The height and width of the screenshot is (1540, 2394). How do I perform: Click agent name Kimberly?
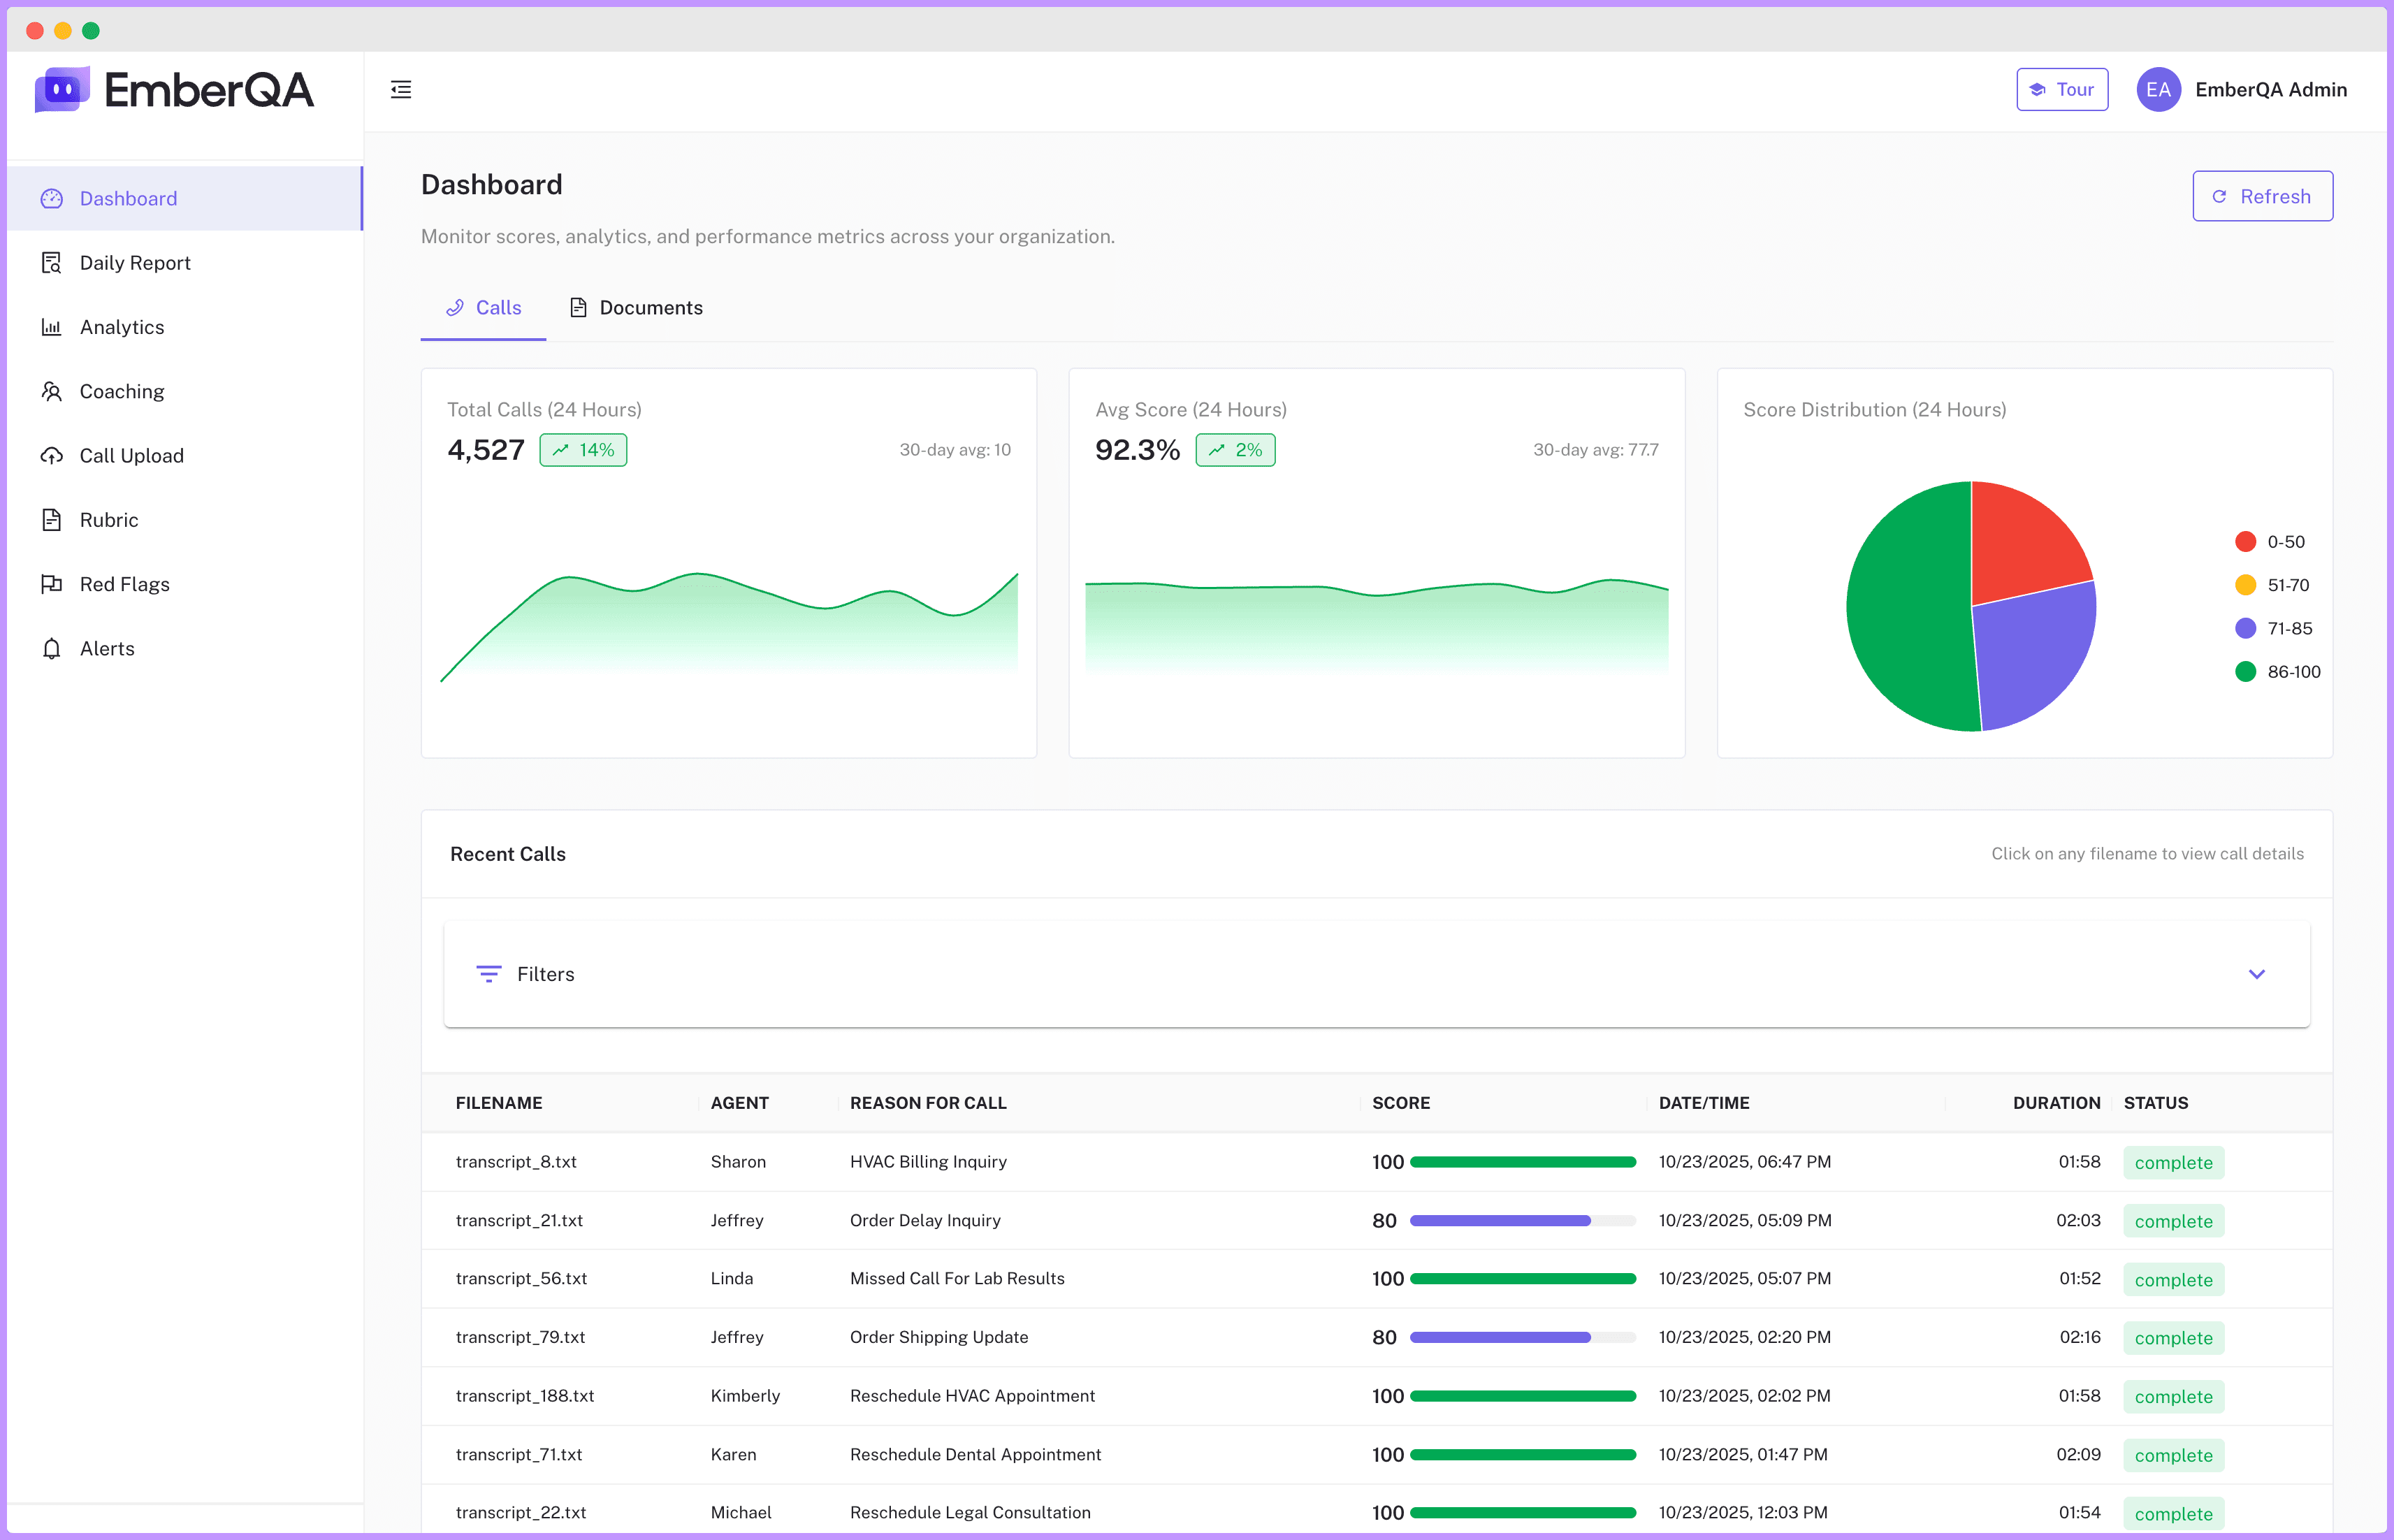(745, 1396)
